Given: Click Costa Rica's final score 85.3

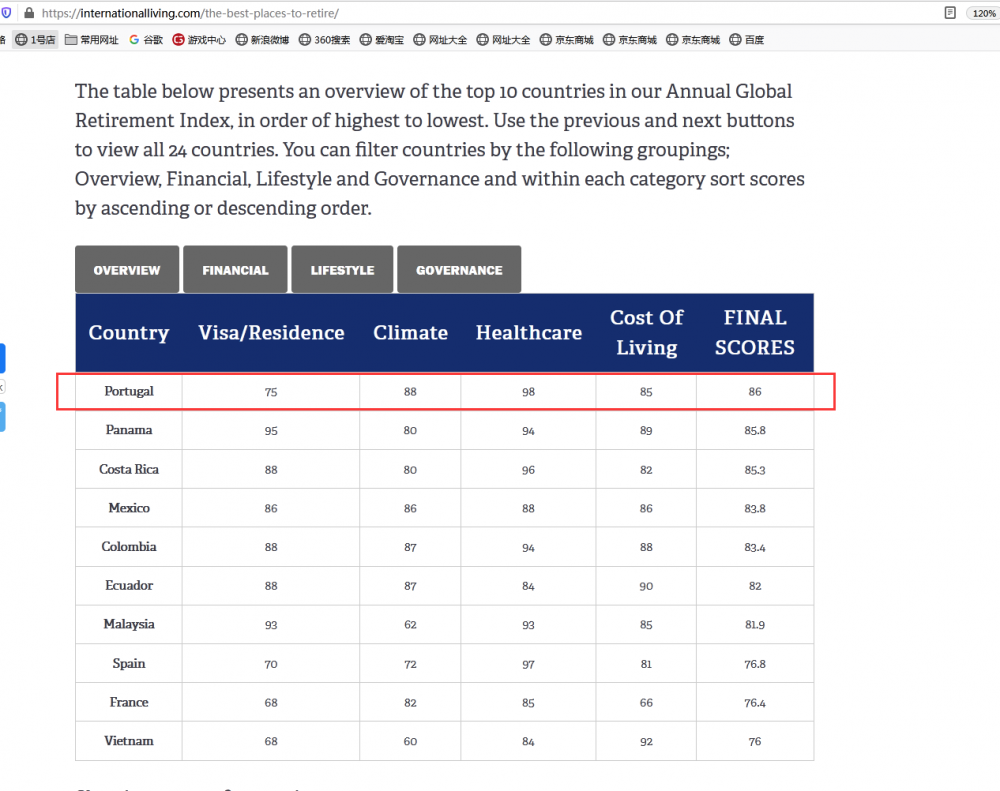Looking at the screenshot, I should coord(754,470).
